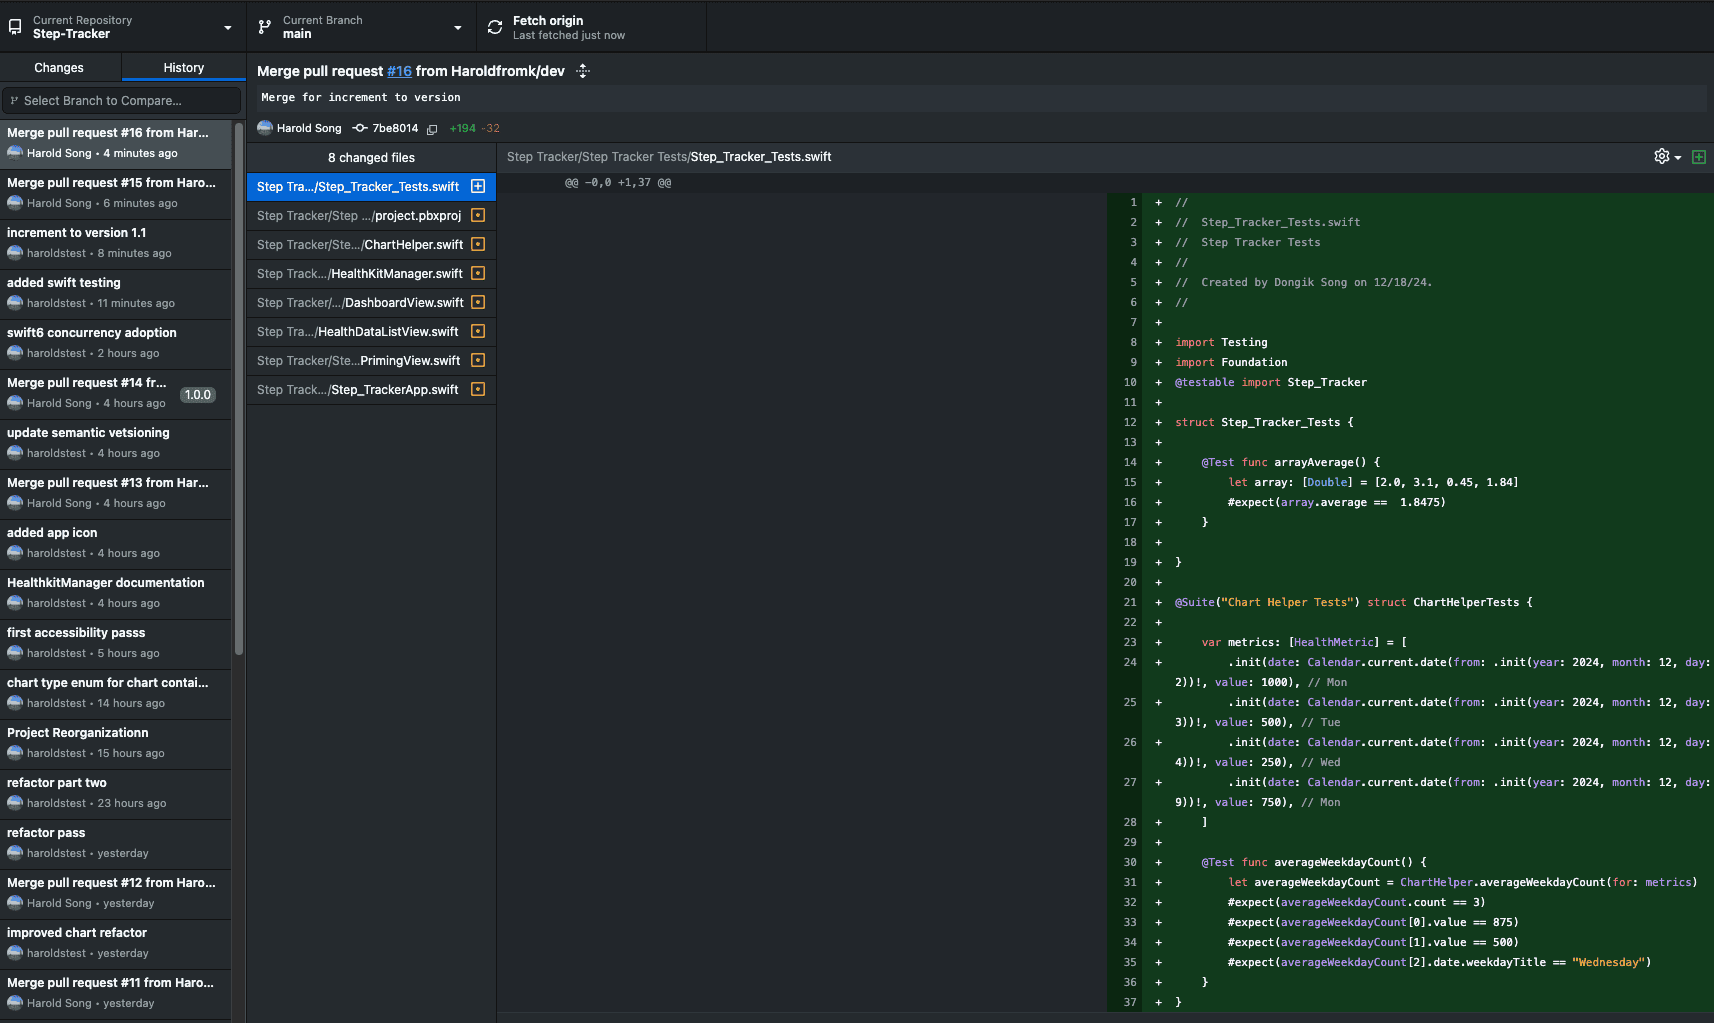Open the Current Repository dropdown
1714x1023 pixels.
[x=121, y=27]
